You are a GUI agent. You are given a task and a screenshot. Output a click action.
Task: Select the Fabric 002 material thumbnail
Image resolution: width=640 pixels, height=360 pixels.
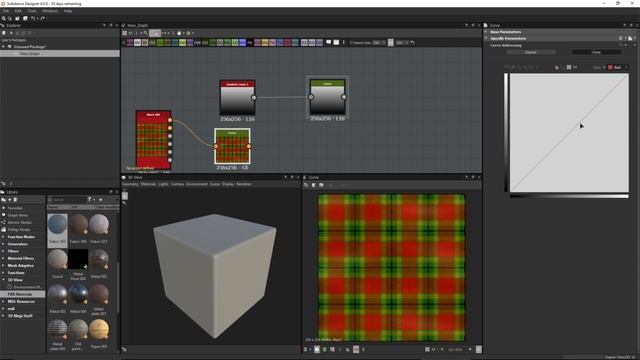click(x=58, y=229)
